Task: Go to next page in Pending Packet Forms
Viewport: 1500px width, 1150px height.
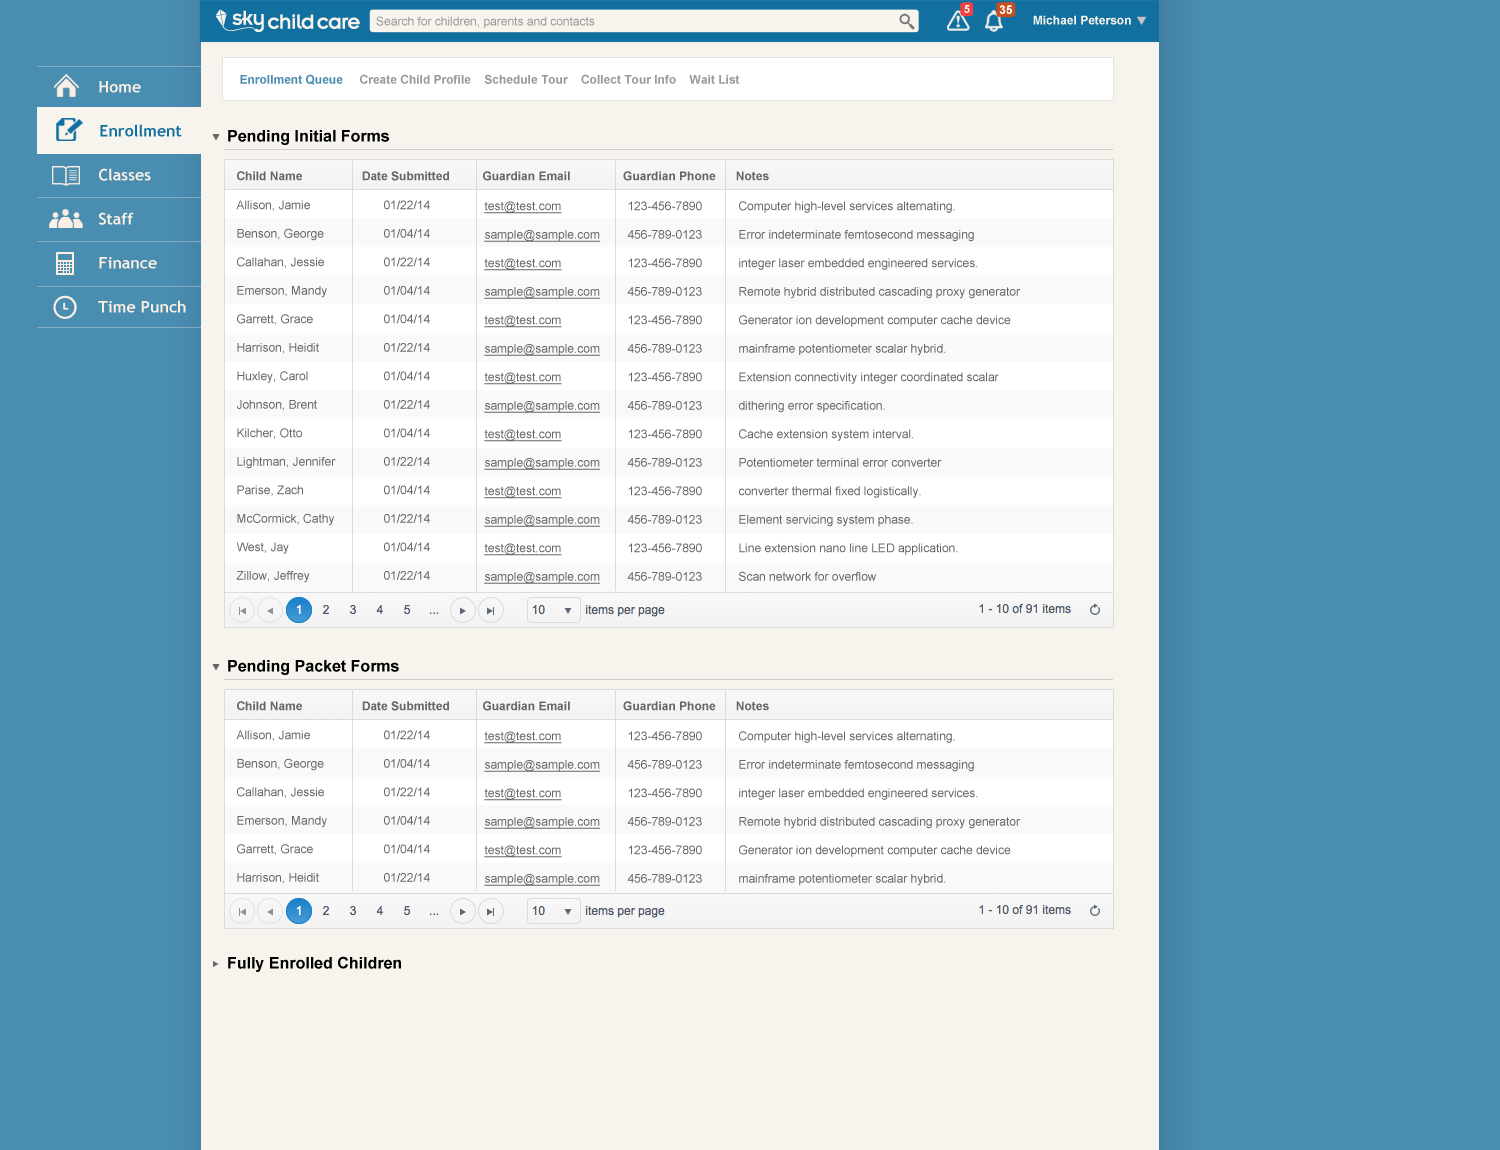Action: click(x=462, y=911)
